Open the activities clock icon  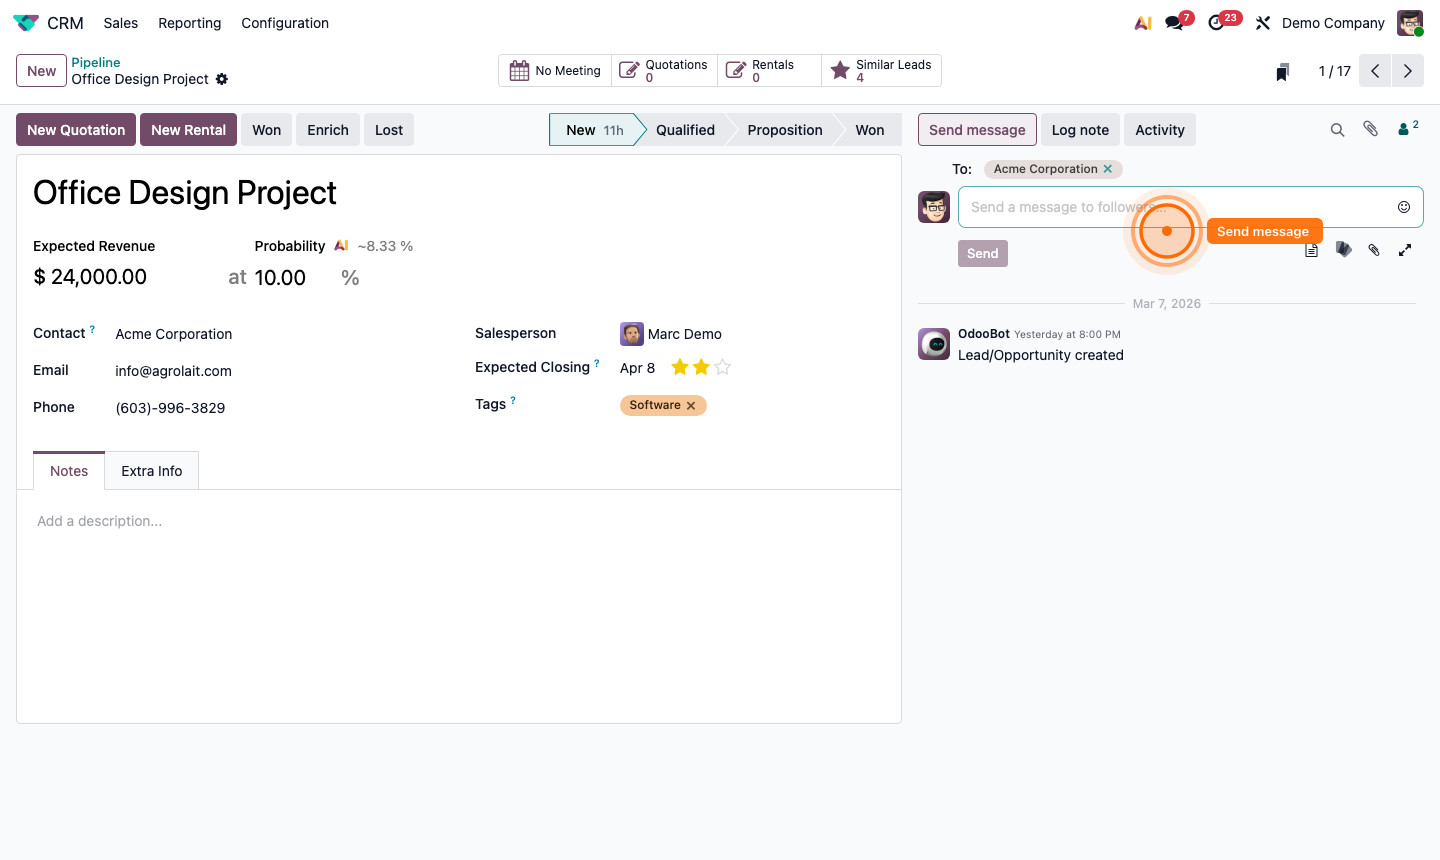(1218, 21)
